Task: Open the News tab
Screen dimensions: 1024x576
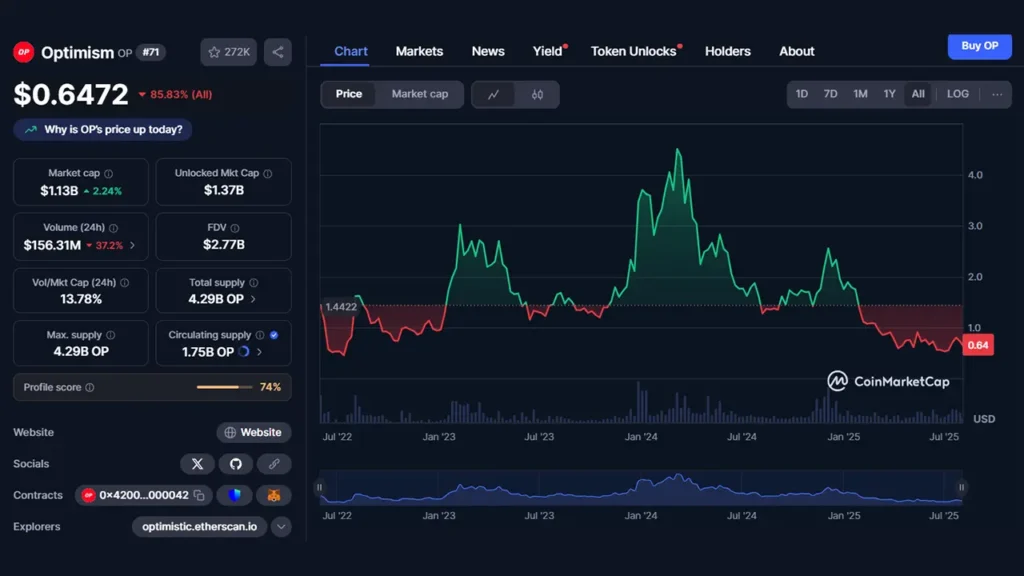Action: 488,51
